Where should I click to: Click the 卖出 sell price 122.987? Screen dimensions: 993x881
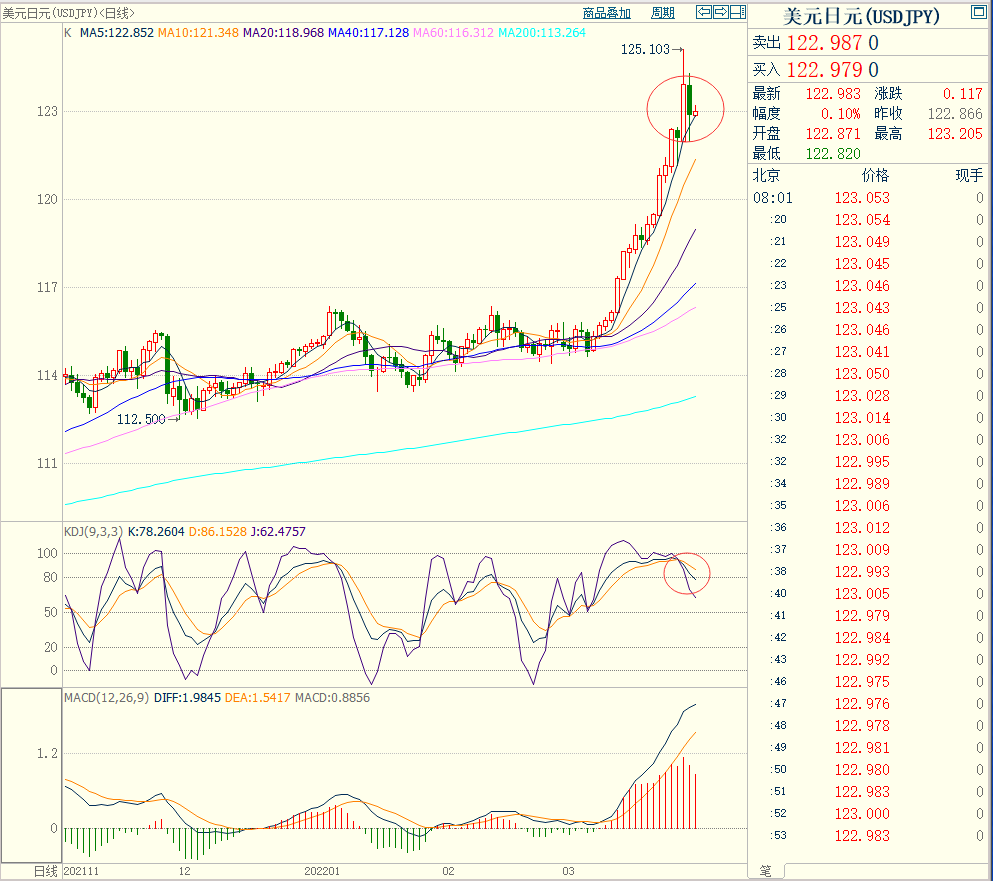coord(825,42)
